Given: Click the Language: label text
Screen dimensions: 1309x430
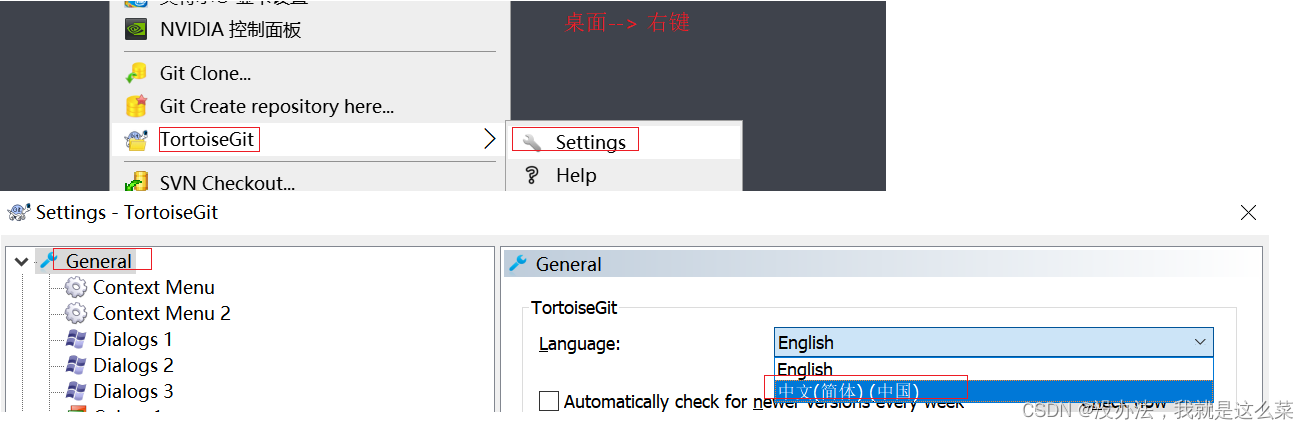Looking at the screenshot, I should (580, 344).
